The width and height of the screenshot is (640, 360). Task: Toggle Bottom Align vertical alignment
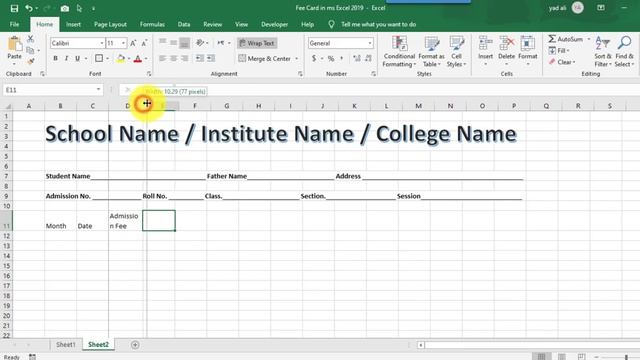[x=184, y=42]
